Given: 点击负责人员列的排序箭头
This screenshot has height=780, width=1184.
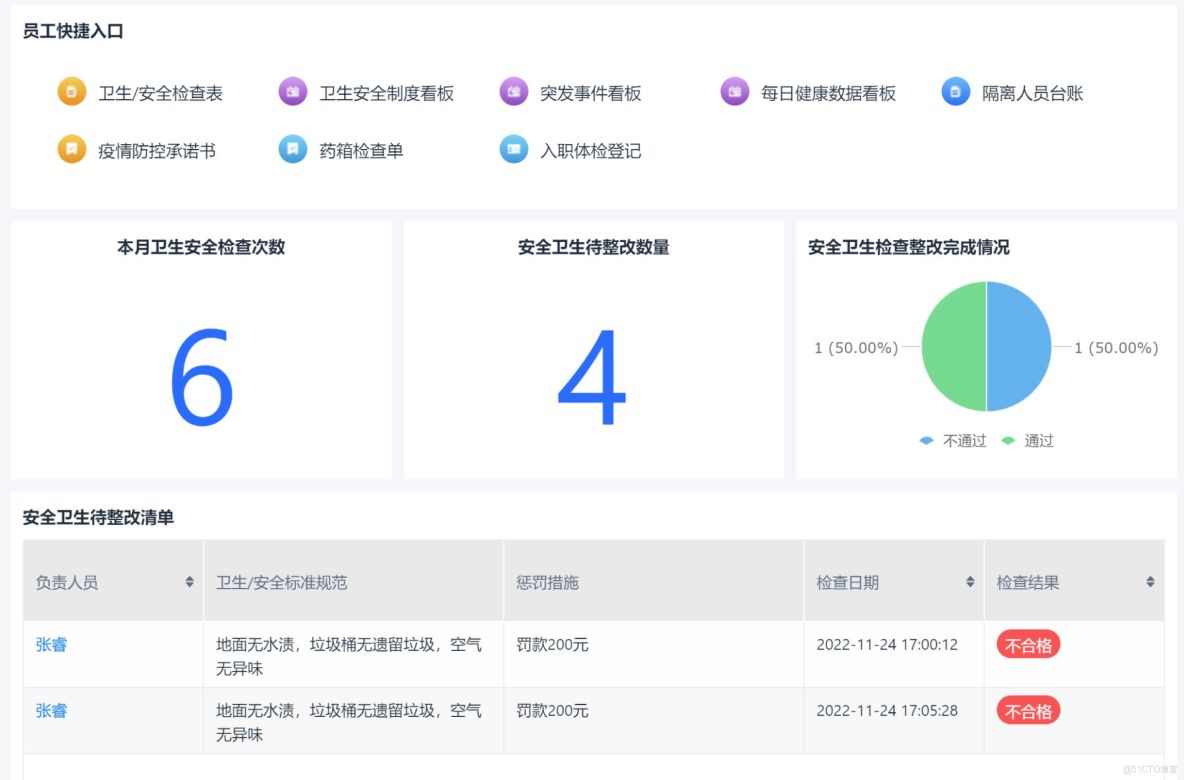Looking at the screenshot, I should click(x=189, y=580).
